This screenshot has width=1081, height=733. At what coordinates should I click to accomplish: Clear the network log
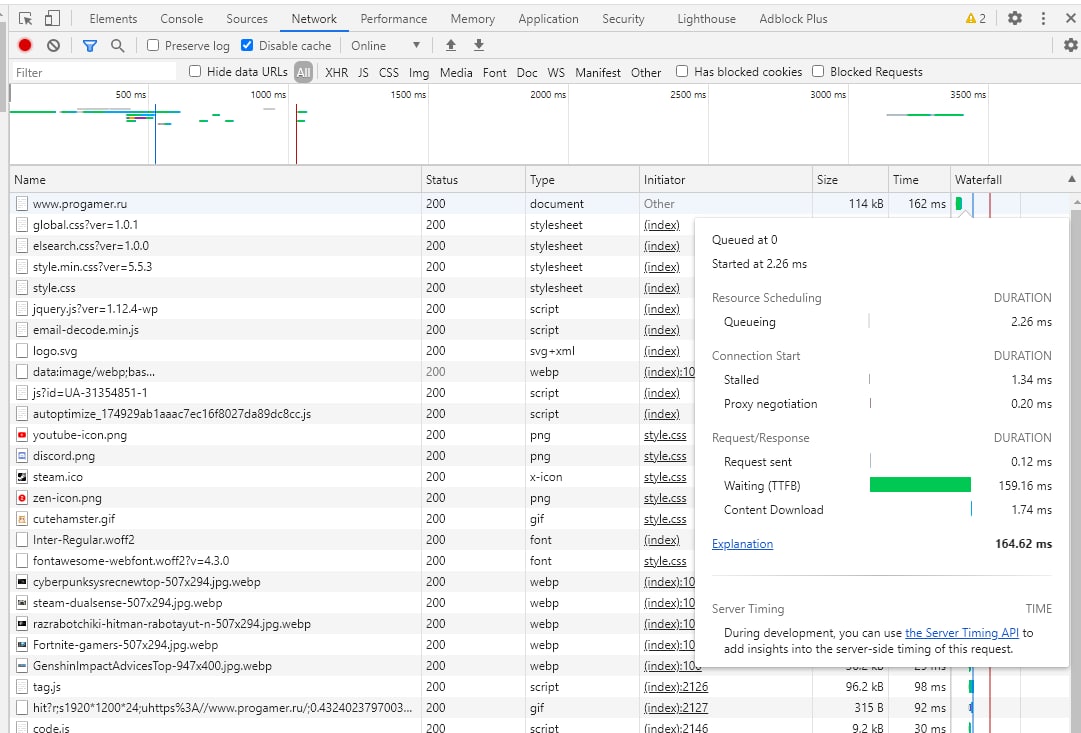(53, 45)
